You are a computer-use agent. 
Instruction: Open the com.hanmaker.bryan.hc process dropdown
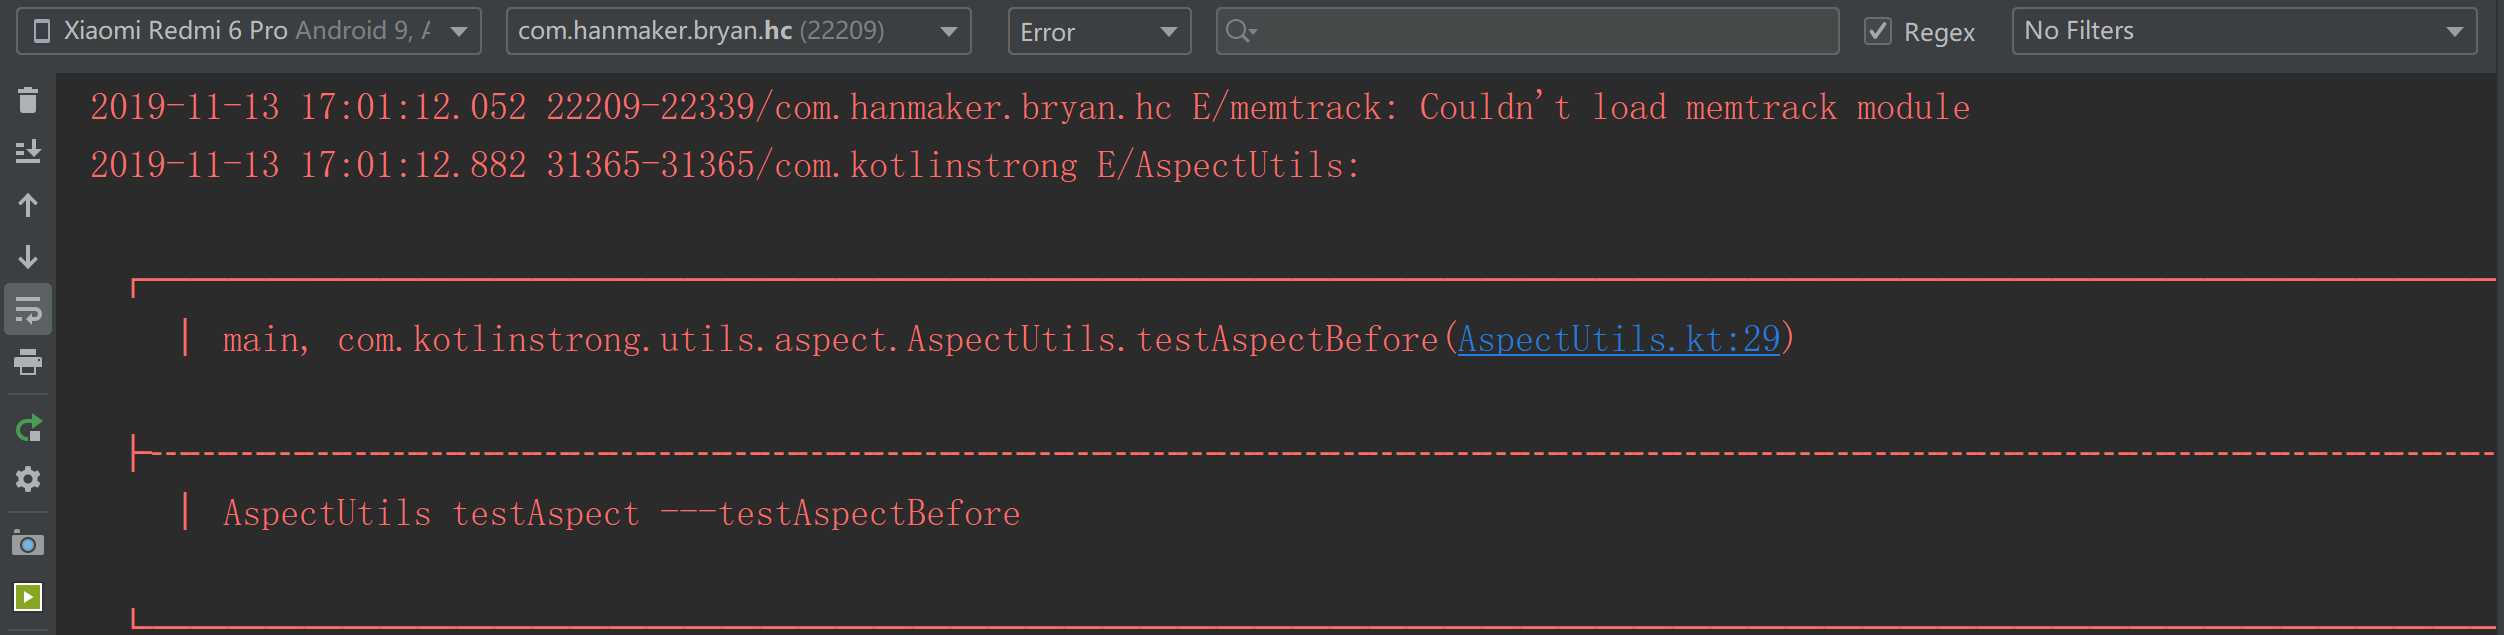pos(739,31)
